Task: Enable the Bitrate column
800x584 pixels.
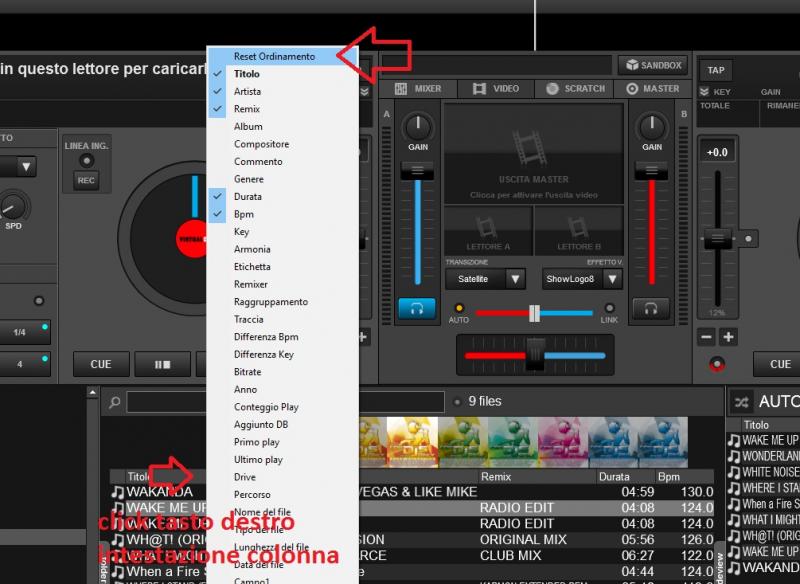Action: pos(283,372)
